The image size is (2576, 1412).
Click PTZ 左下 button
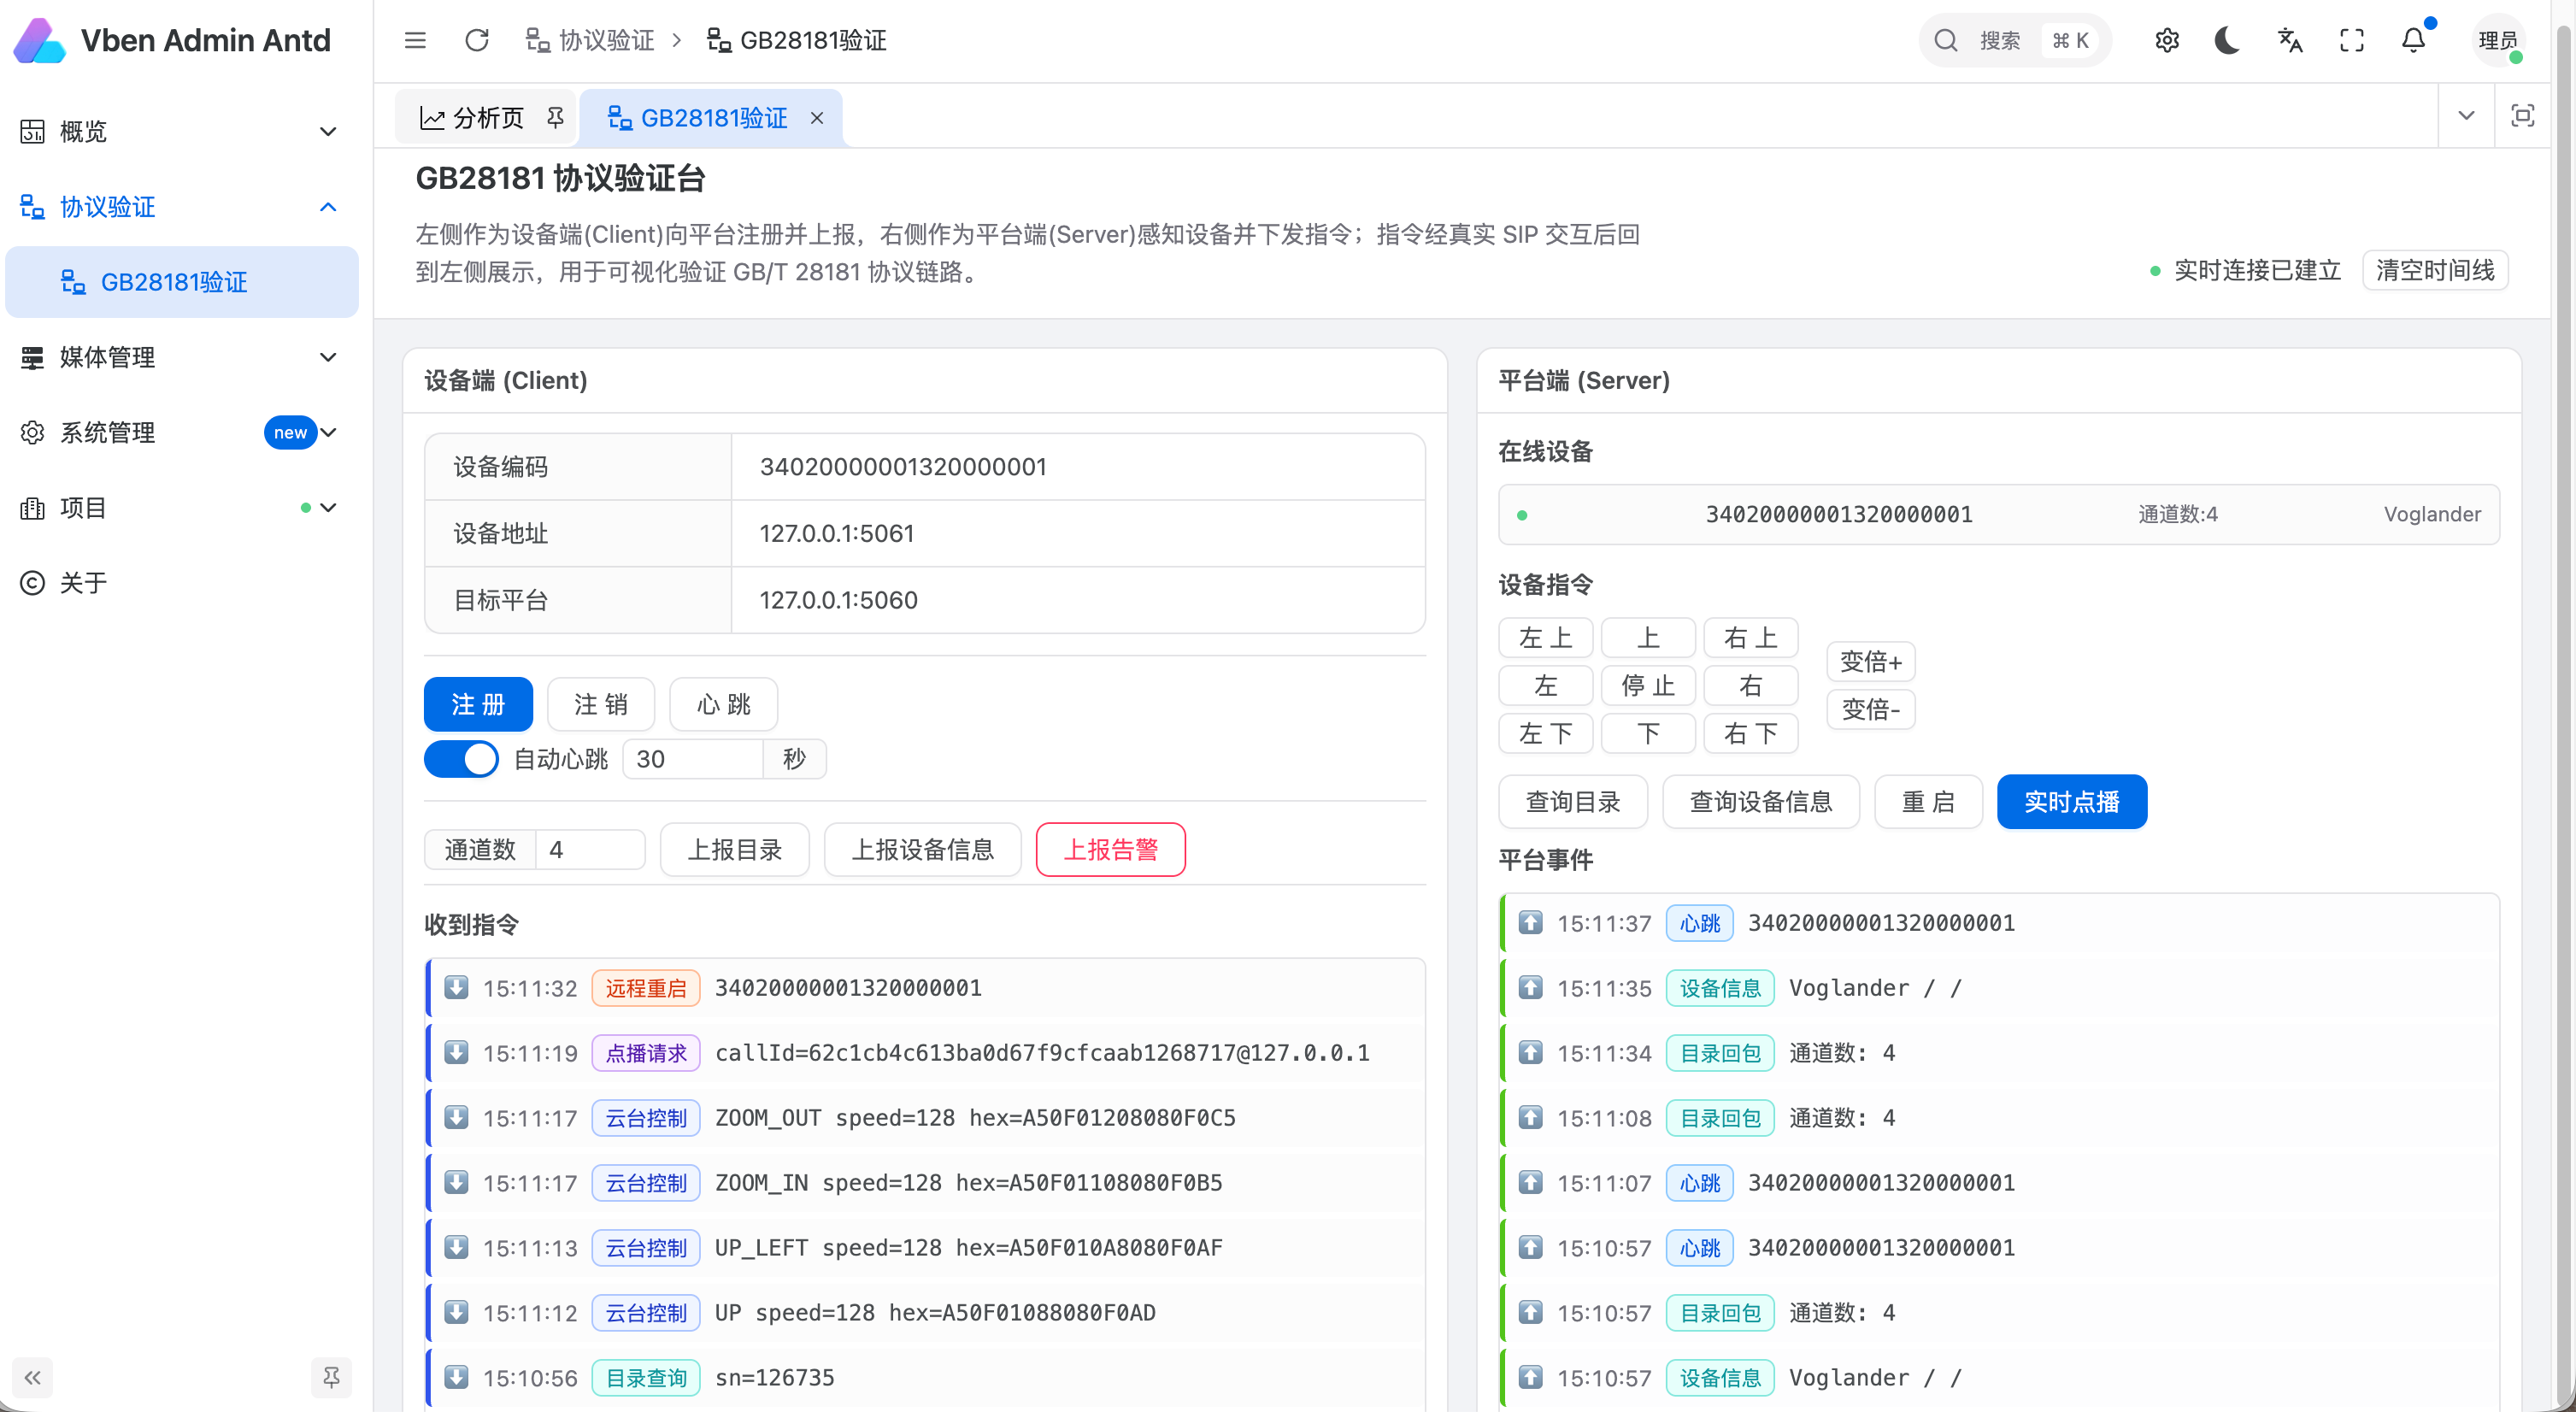pyautogui.click(x=1546, y=733)
